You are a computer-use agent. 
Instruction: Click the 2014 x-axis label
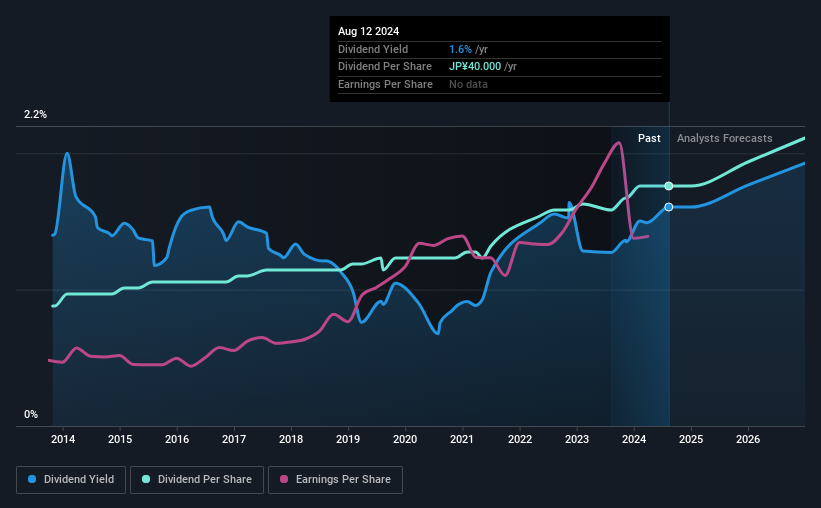(x=63, y=439)
